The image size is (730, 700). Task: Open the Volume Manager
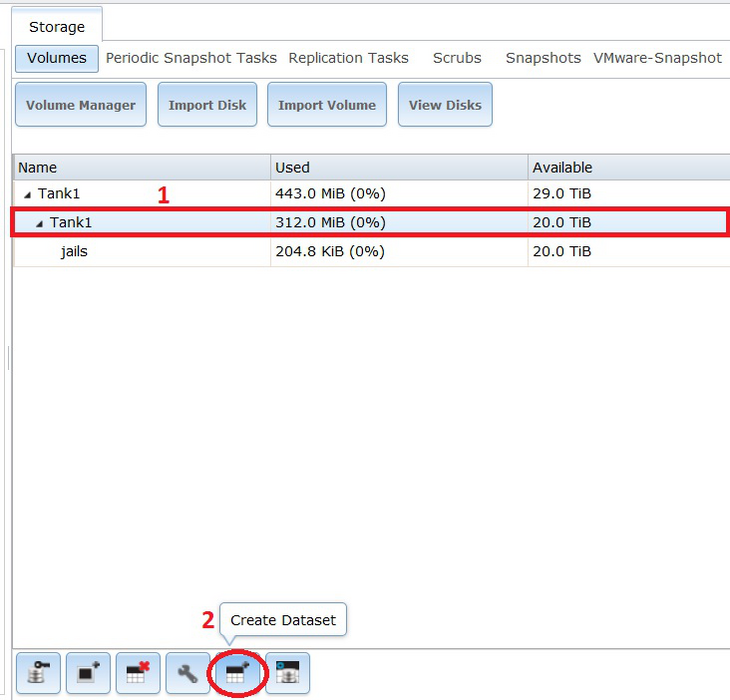(x=81, y=105)
